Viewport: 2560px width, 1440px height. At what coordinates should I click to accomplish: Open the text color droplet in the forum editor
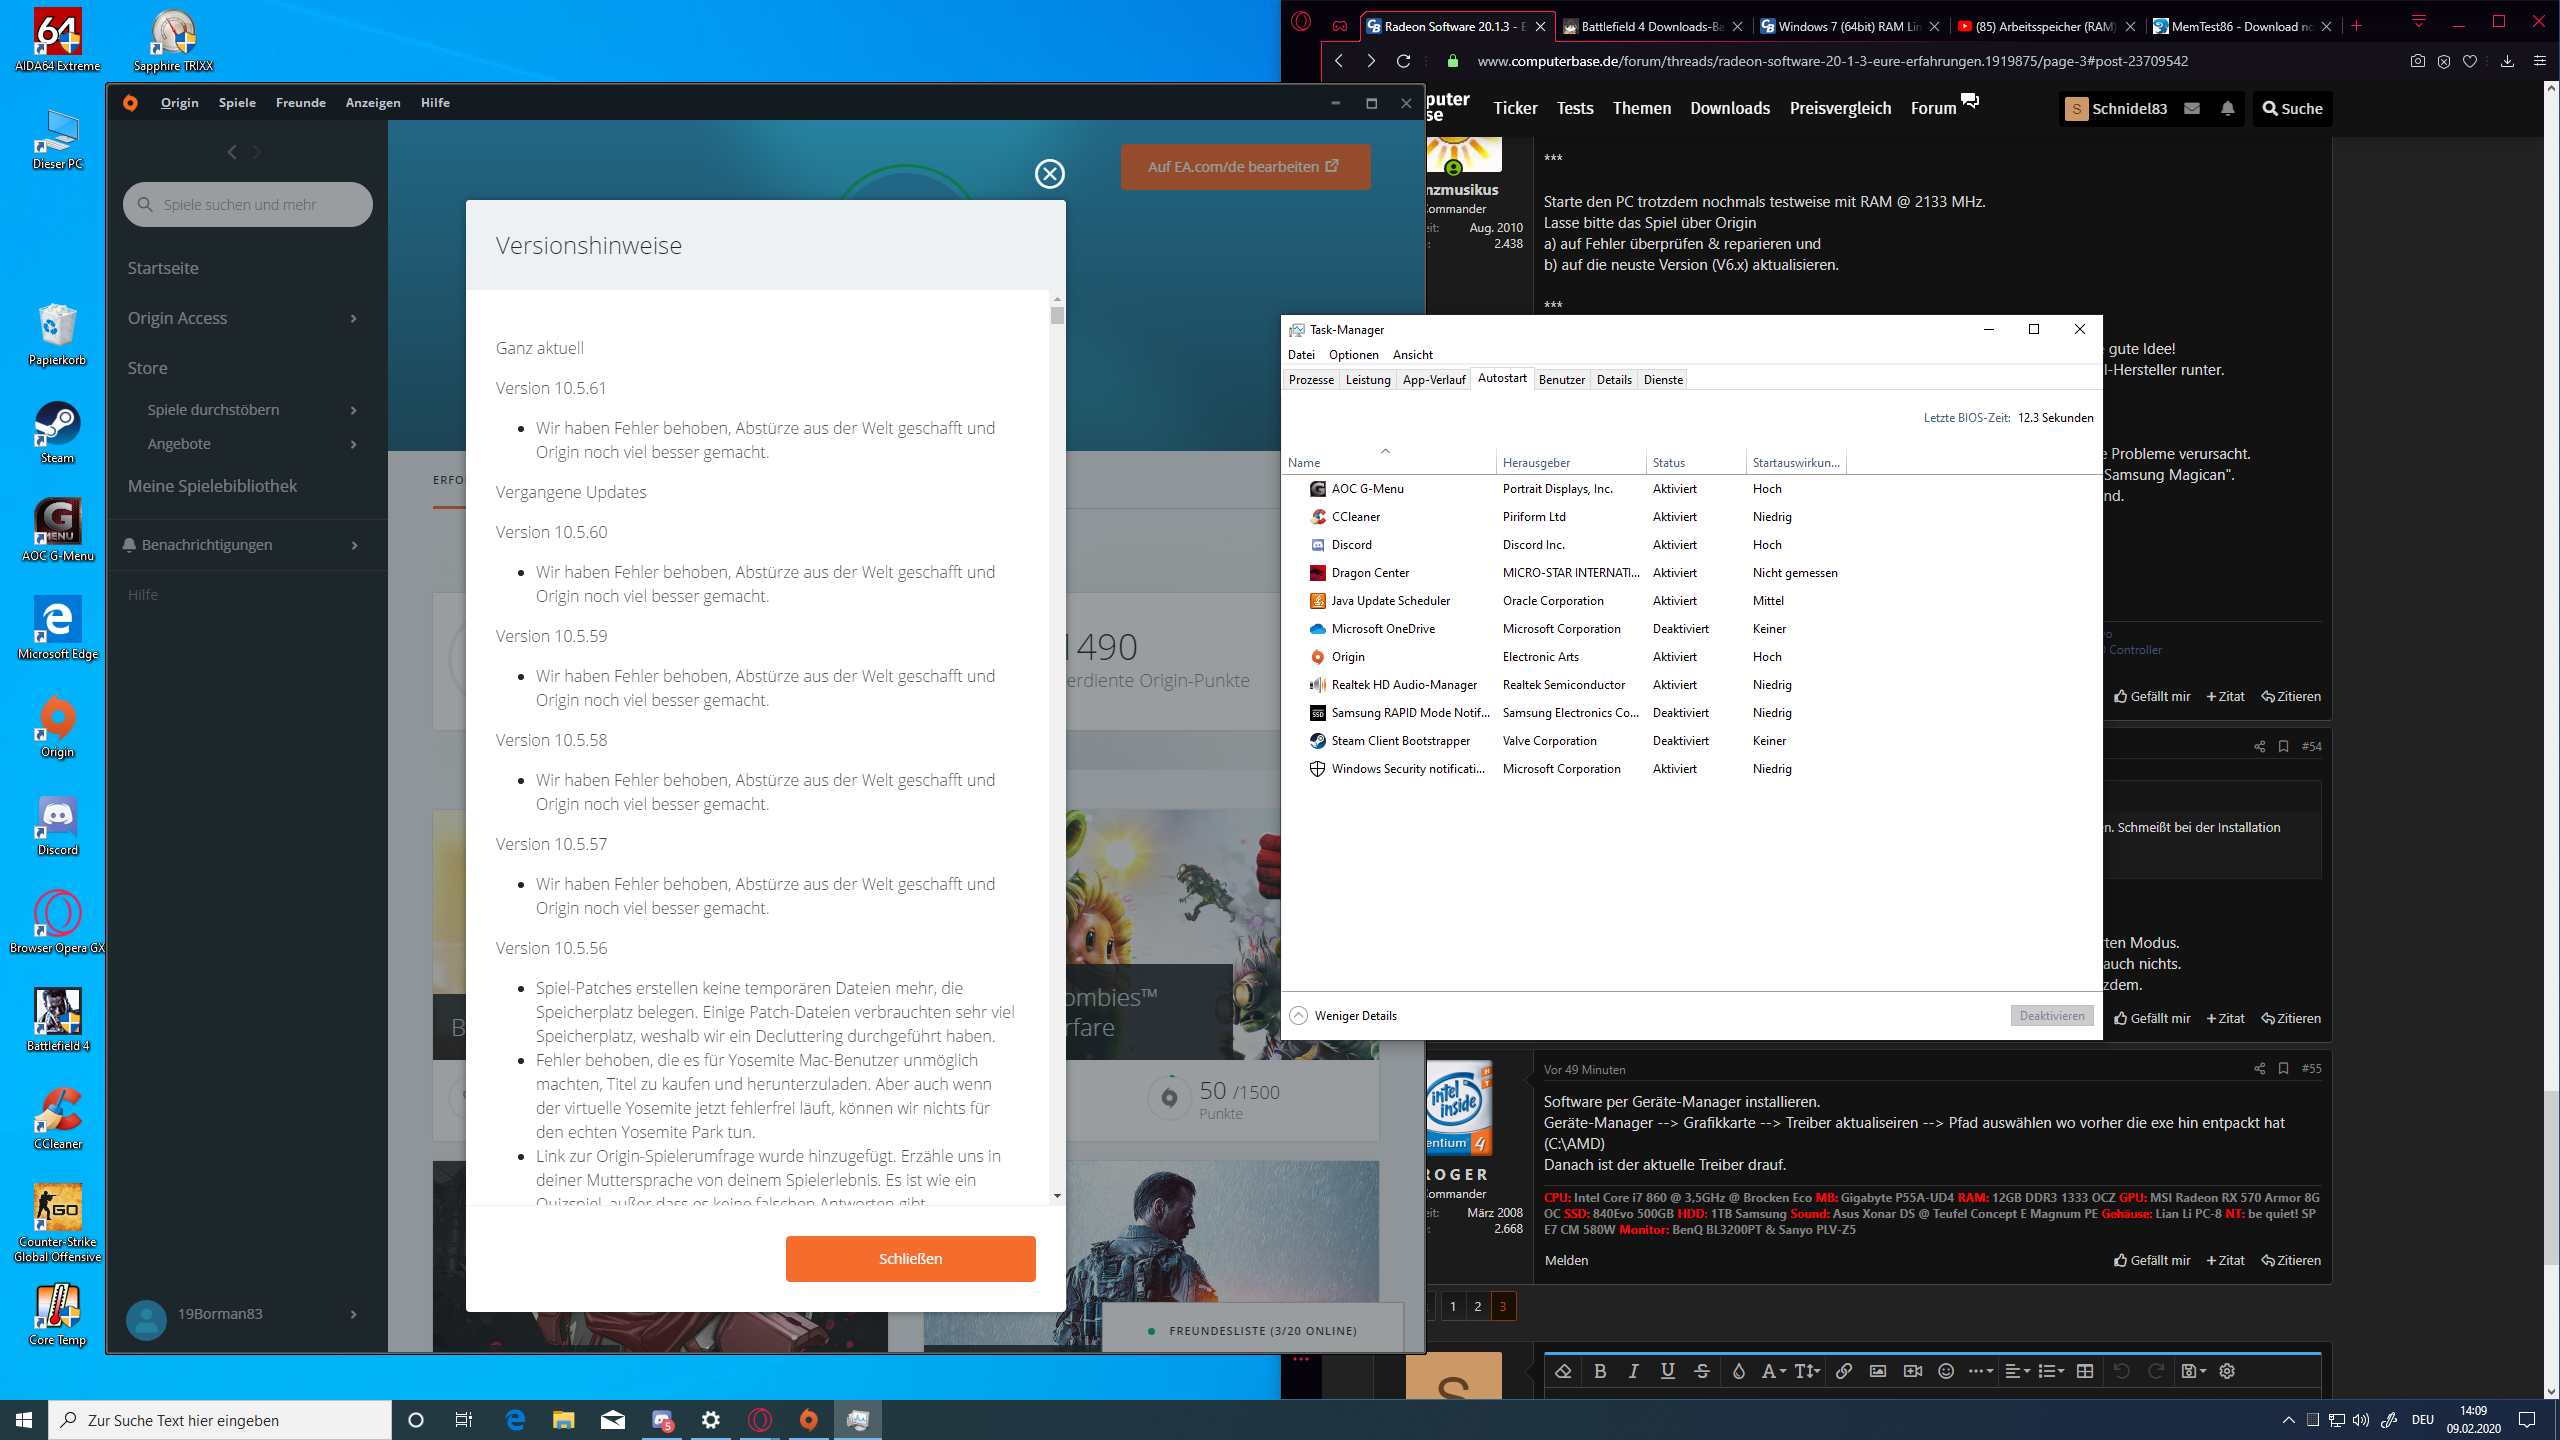click(1739, 1371)
